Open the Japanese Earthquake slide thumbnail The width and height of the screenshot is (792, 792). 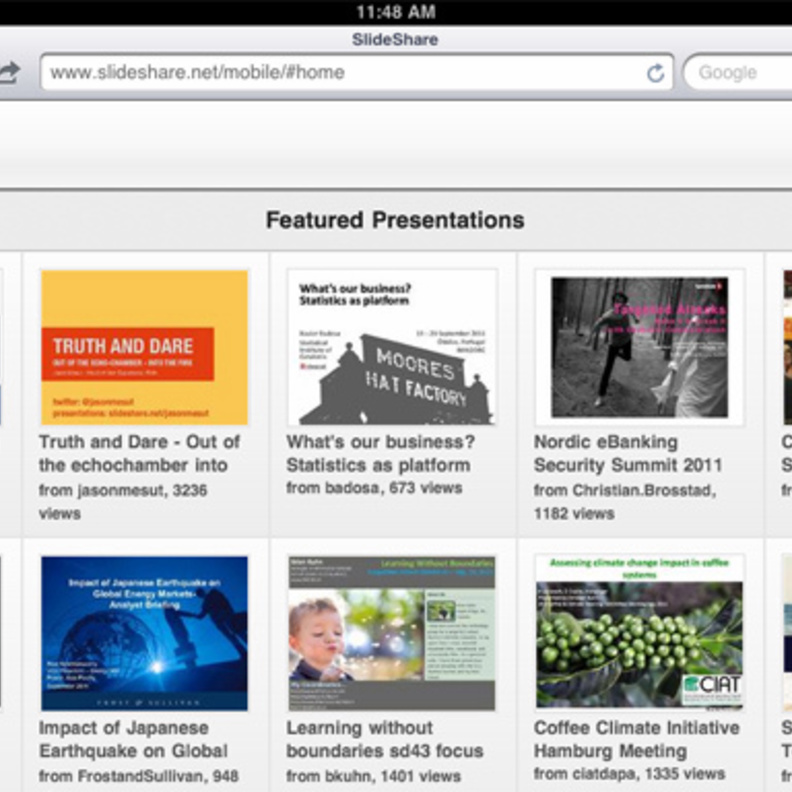click(x=144, y=633)
